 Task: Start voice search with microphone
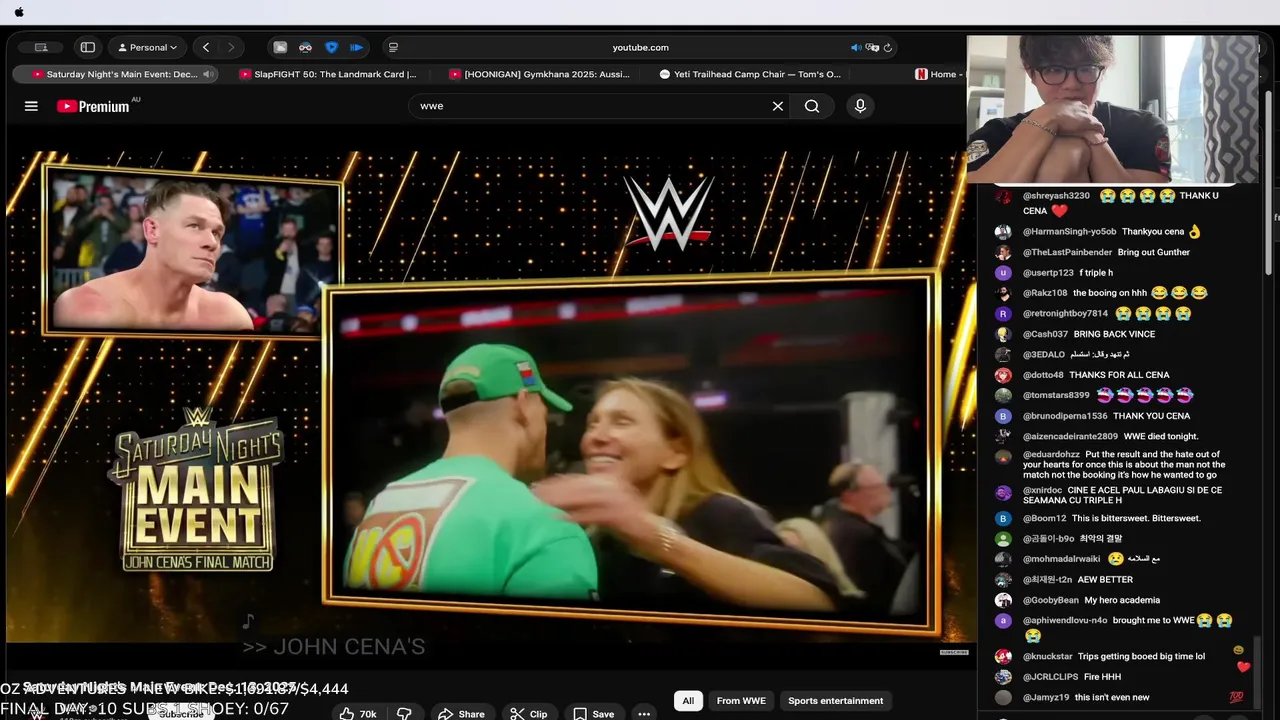point(860,106)
